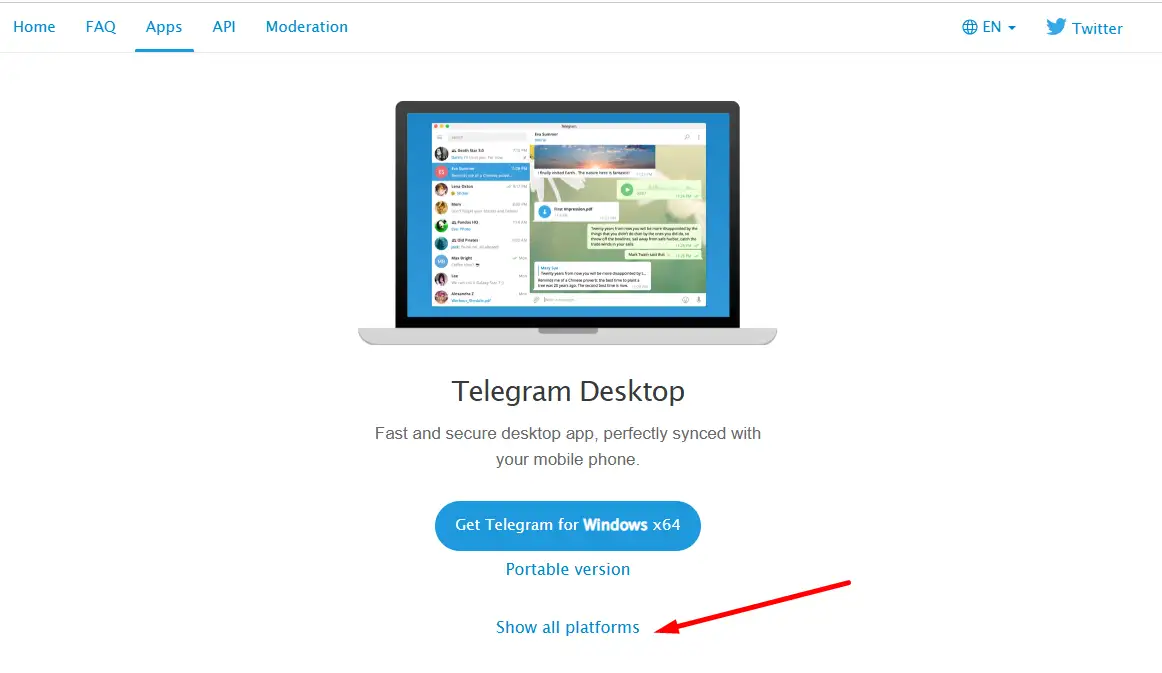Switch to the API tab
The image size is (1162, 673).
tap(224, 27)
